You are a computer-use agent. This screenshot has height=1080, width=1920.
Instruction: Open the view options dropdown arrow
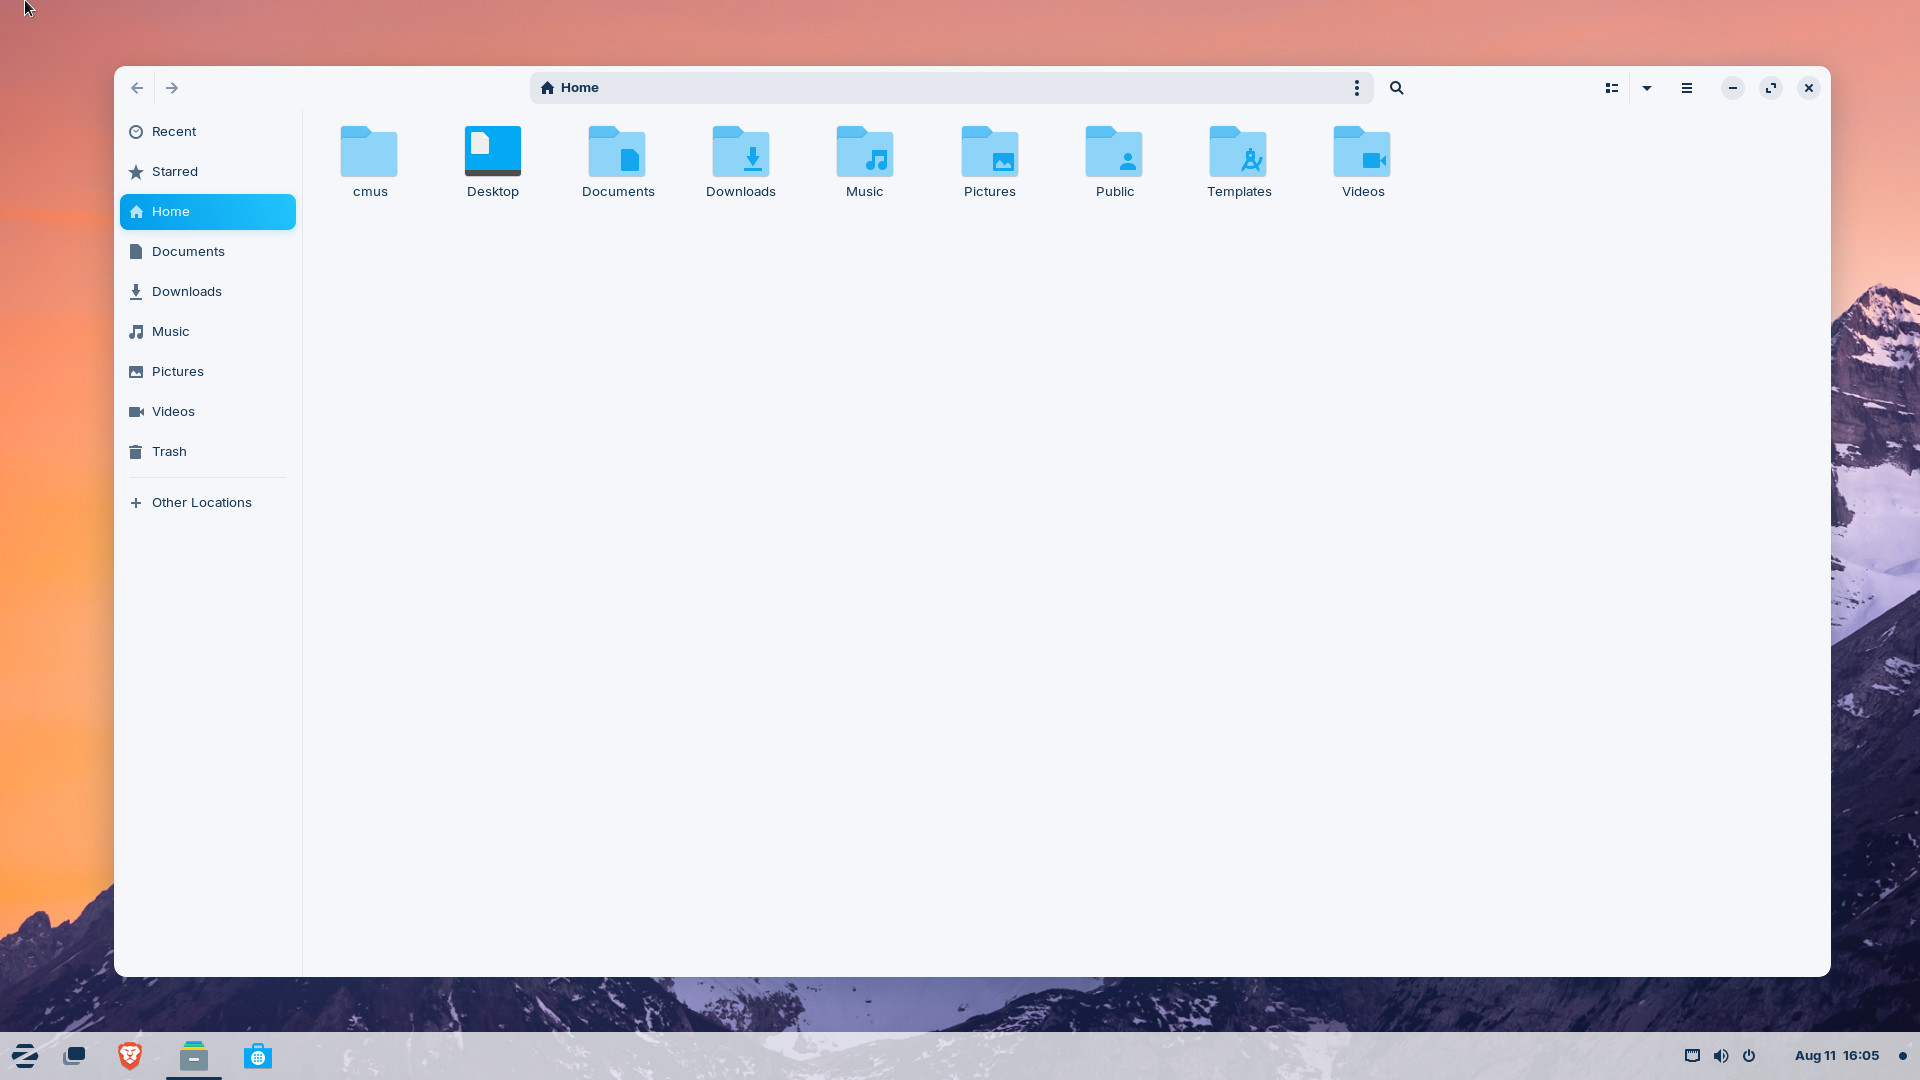point(1646,88)
